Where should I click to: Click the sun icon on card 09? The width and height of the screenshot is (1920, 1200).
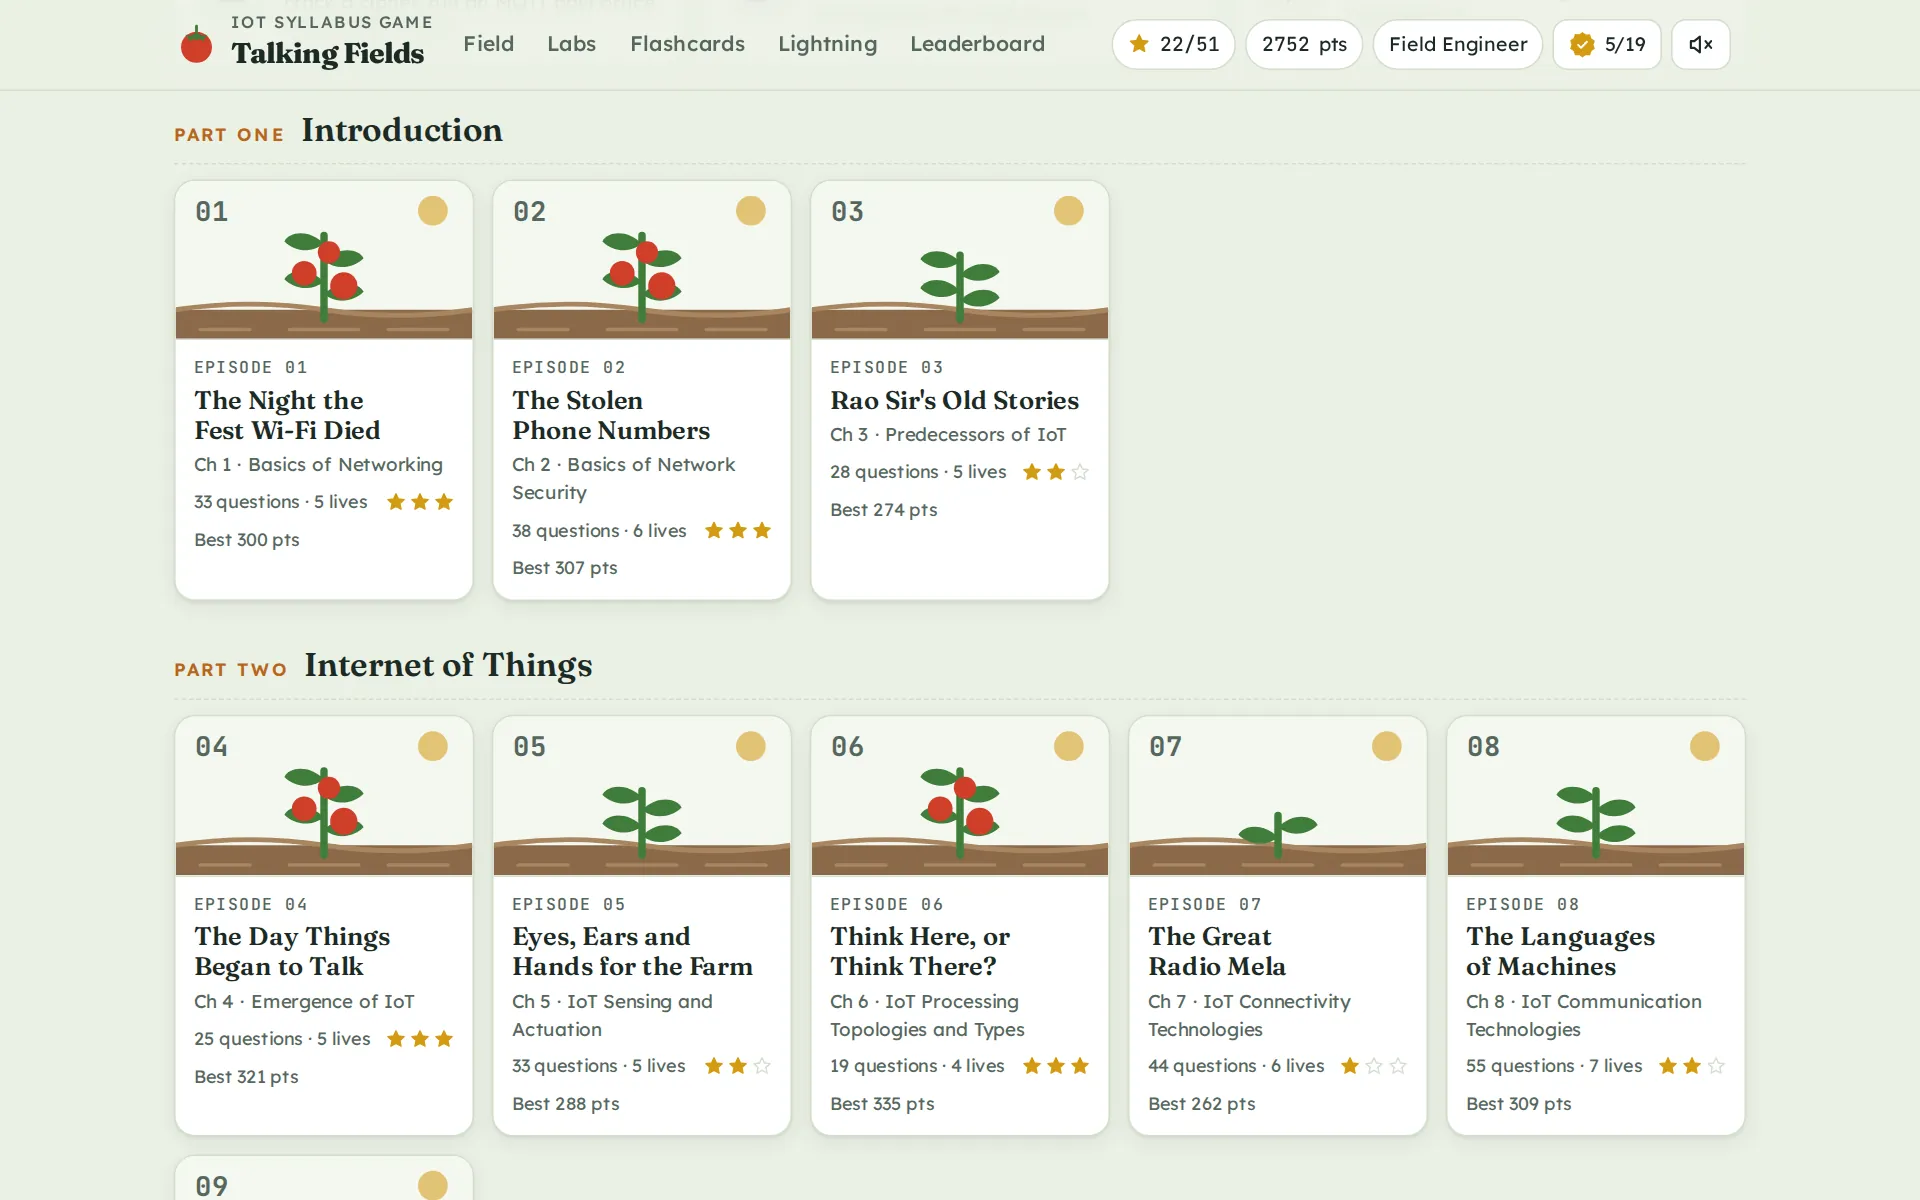coord(433,1185)
